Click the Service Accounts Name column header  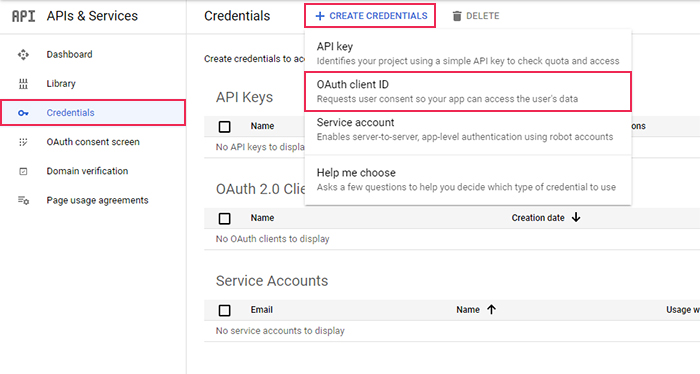pyautogui.click(x=468, y=310)
